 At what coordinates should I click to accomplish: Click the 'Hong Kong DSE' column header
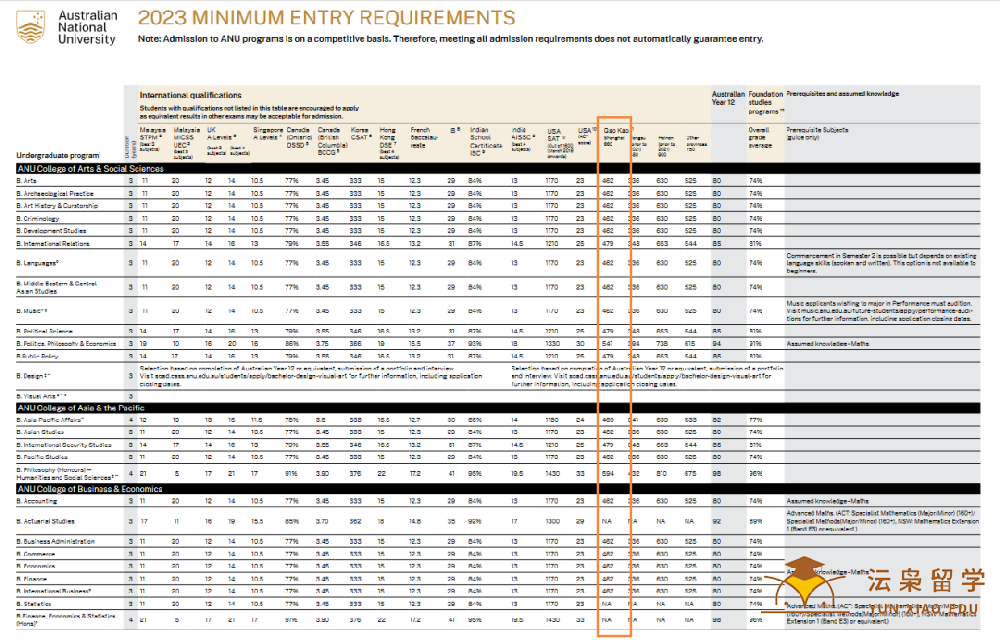[388, 142]
